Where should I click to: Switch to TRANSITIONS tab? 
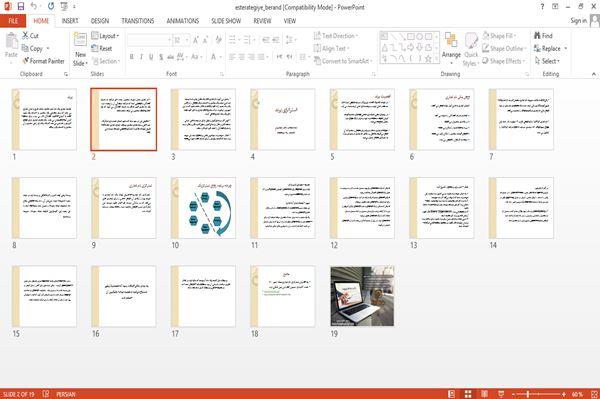coord(138,21)
